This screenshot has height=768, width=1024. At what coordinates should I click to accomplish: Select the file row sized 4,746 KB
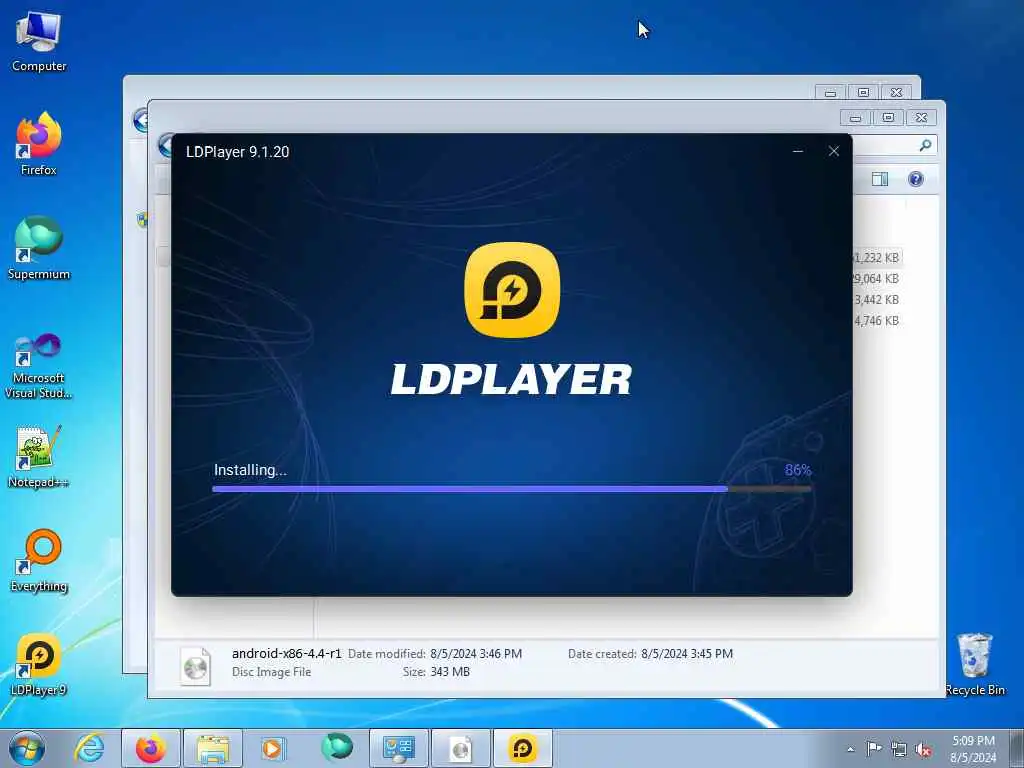pos(876,321)
